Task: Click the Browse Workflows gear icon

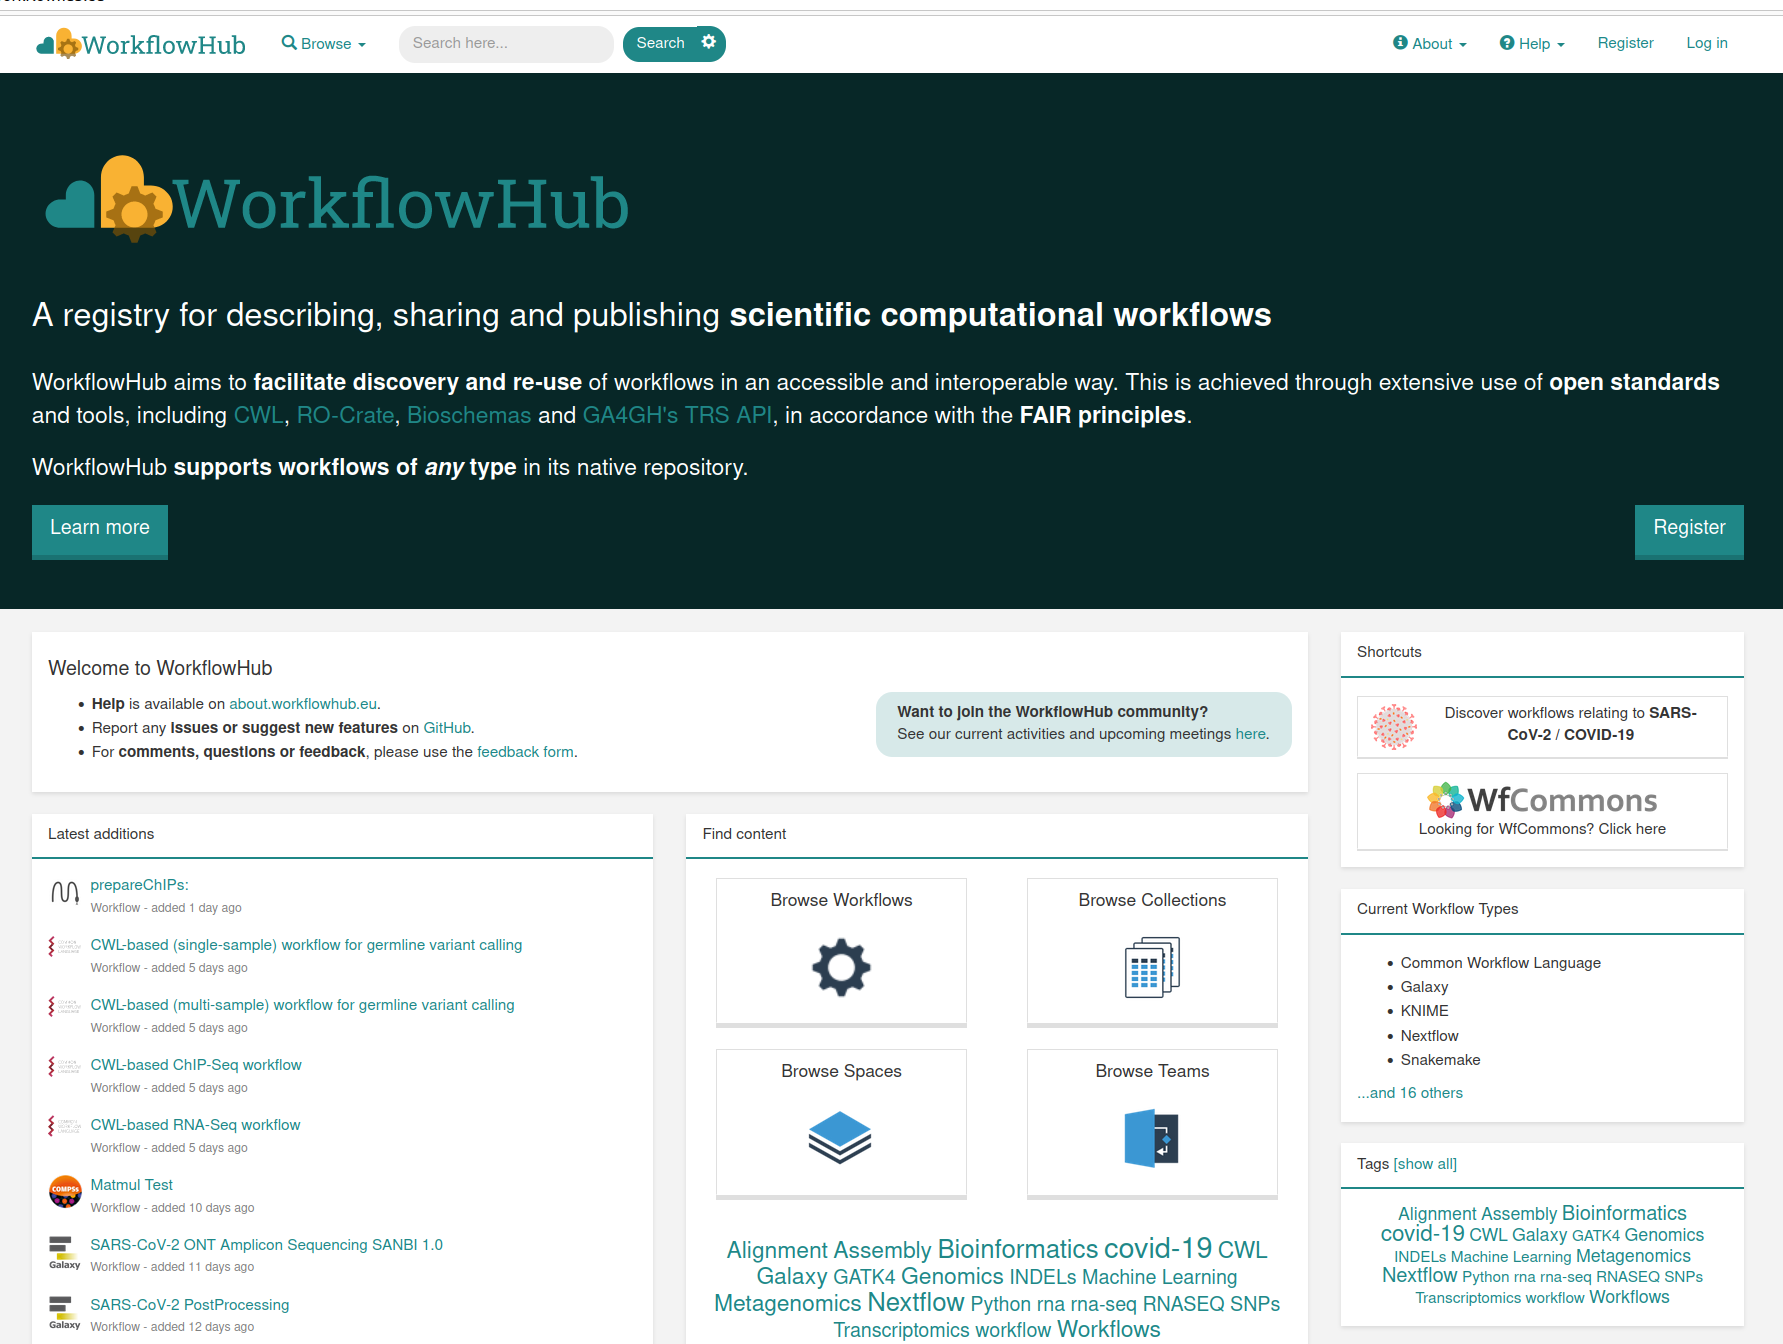Action: click(x=841, y=967)
